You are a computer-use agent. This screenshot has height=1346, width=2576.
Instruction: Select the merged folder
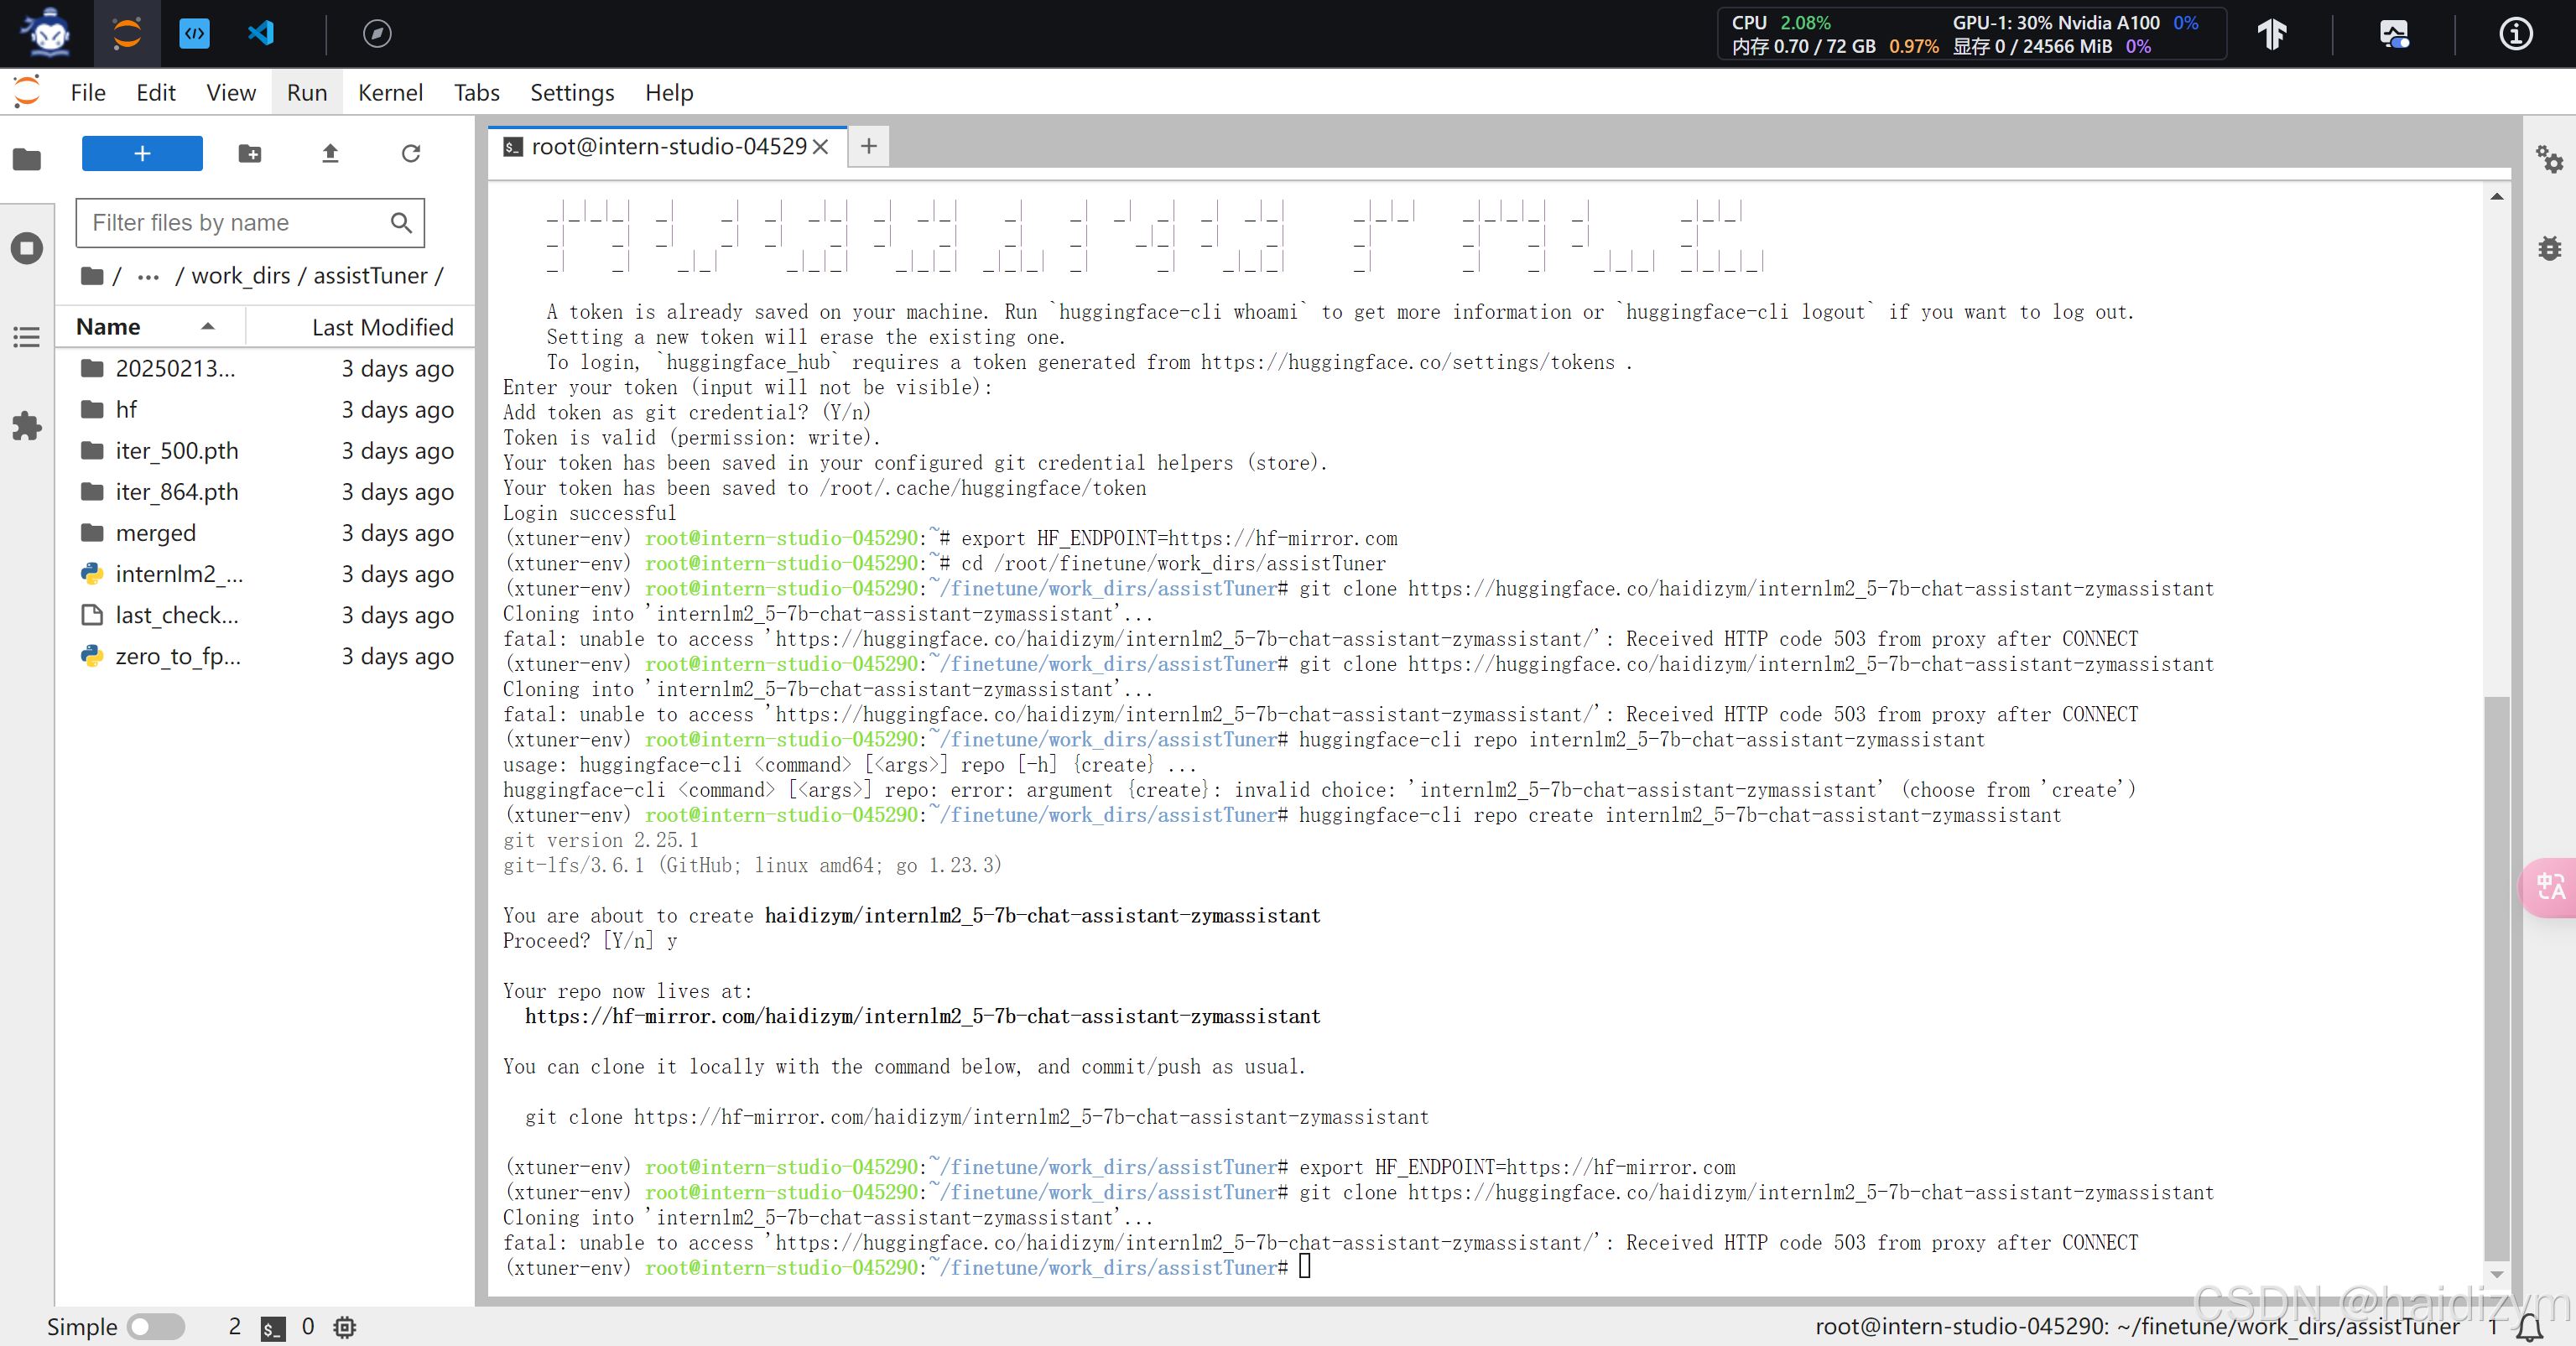265,533
